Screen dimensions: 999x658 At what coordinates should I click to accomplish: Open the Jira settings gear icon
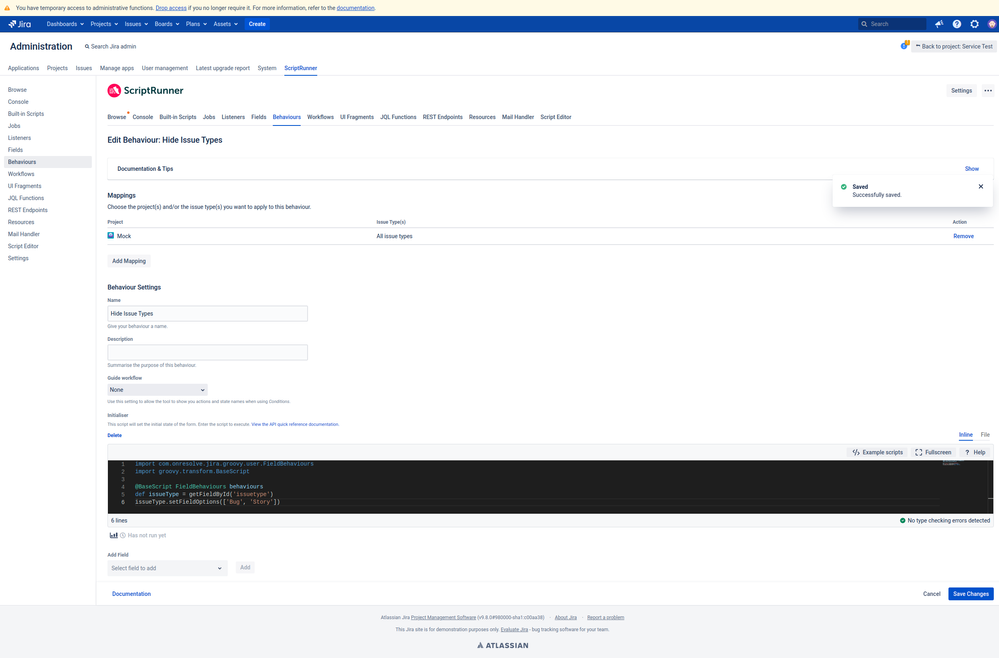point(974,23)
